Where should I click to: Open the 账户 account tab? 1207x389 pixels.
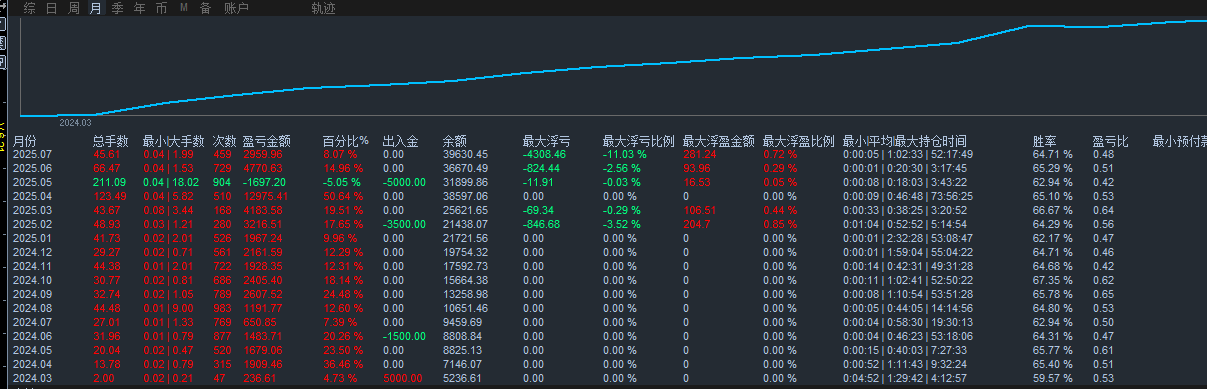(236, 8)
